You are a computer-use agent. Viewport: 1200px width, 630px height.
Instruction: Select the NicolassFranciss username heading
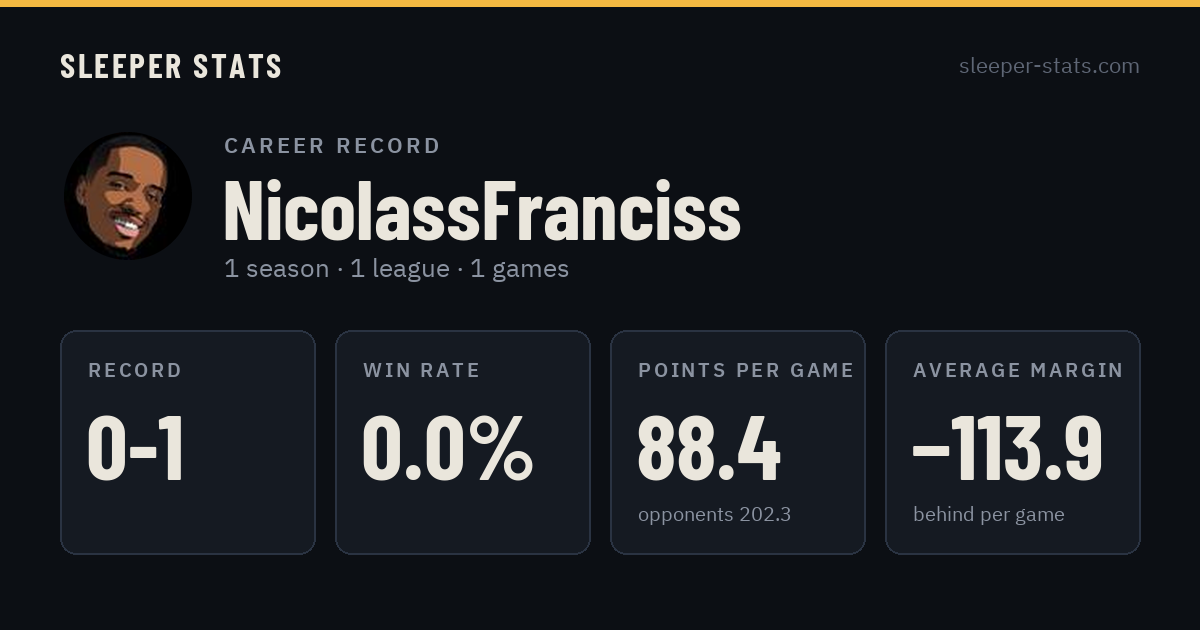[x=482, y=211]
